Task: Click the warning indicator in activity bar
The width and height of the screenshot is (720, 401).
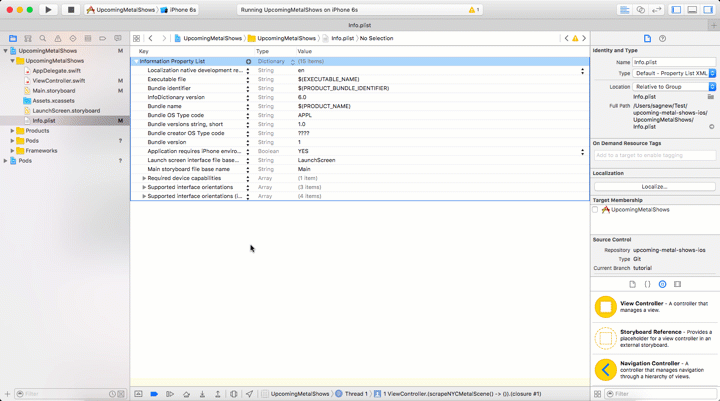Action: 473,10
